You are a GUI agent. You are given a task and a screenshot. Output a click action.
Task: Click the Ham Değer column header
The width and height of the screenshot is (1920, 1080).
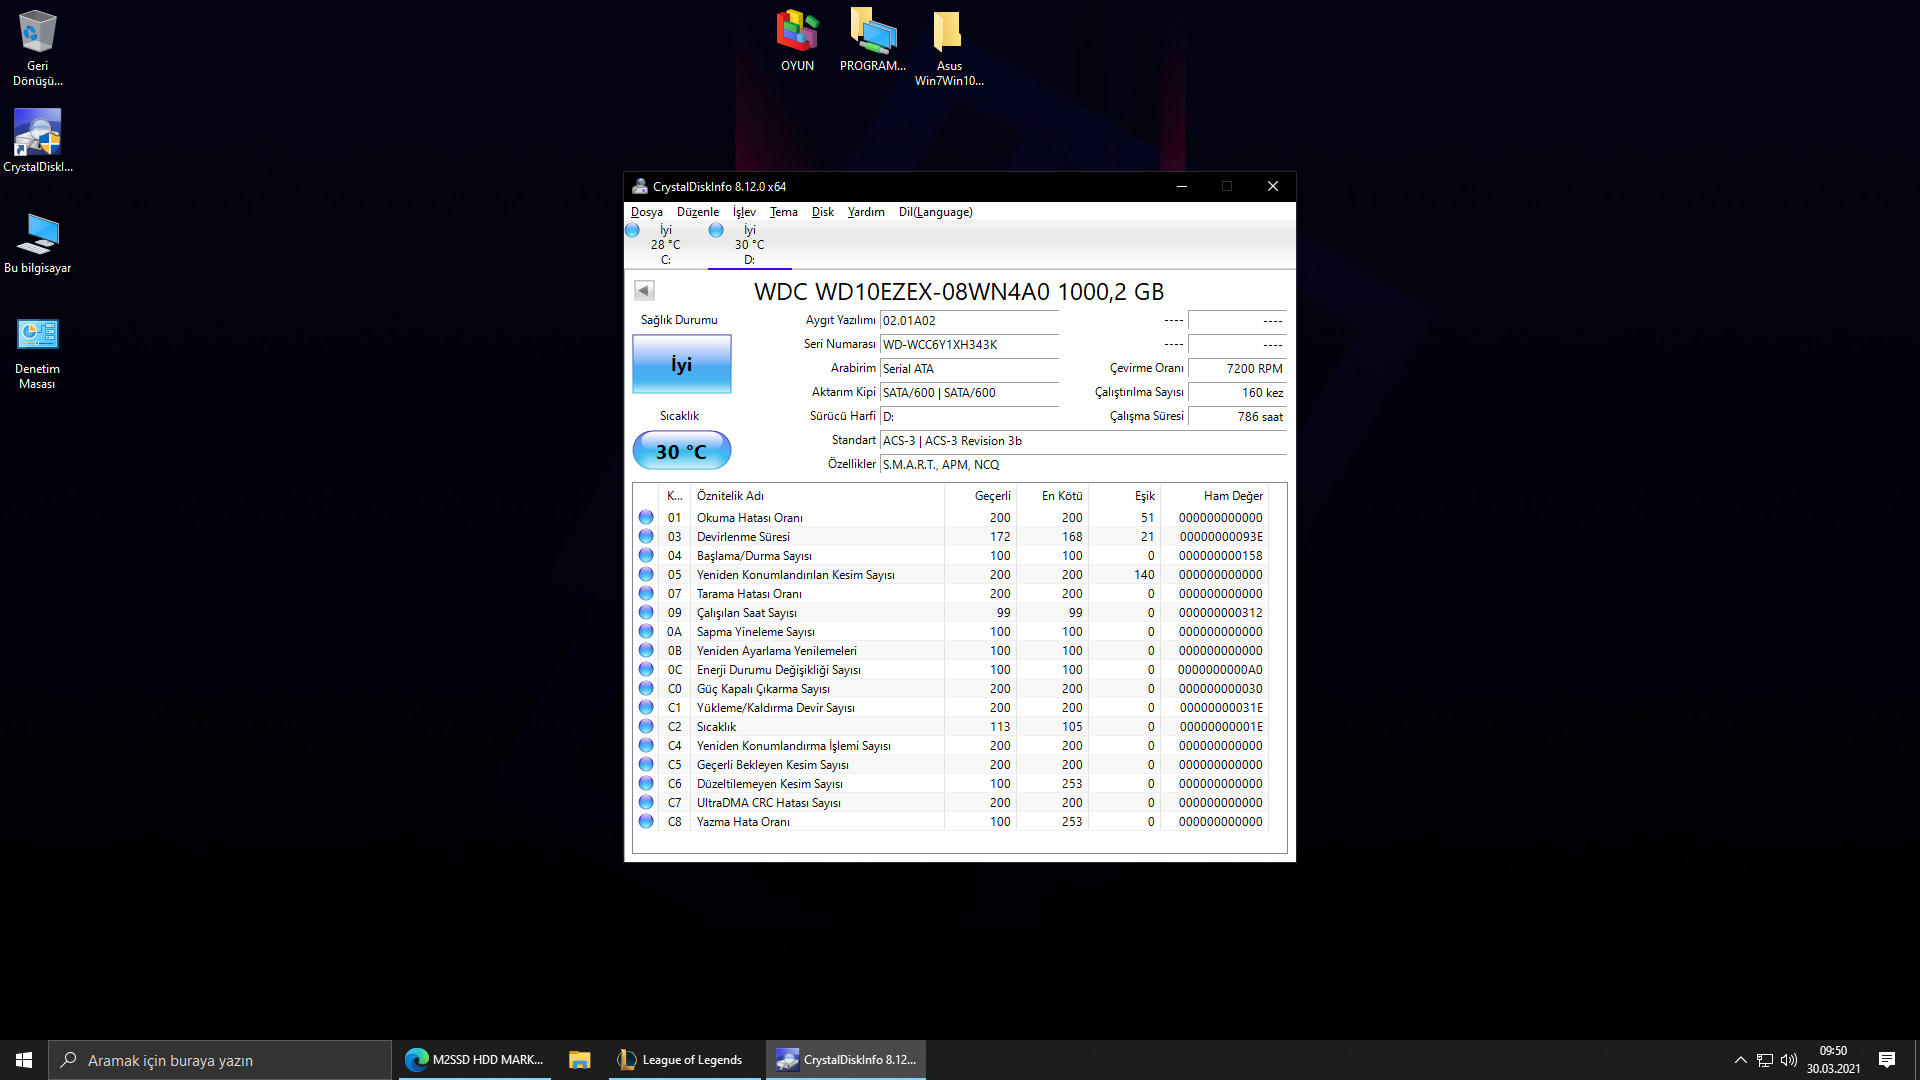[1232, 496]
